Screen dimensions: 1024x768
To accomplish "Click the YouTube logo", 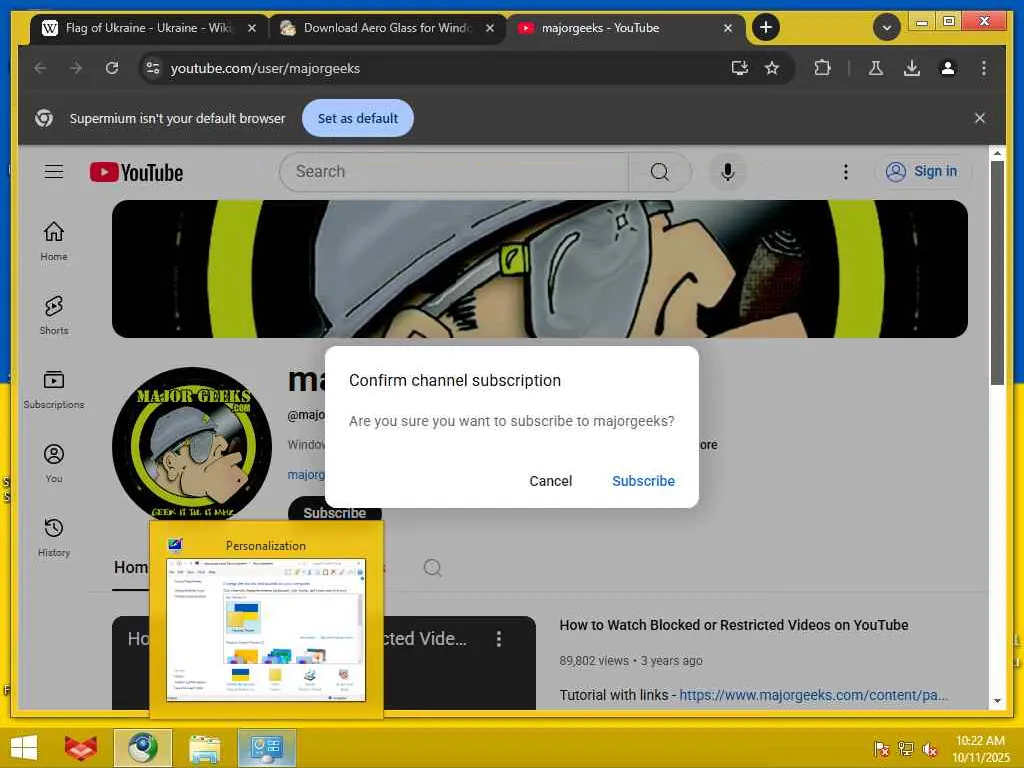I will tap(136, 172).
